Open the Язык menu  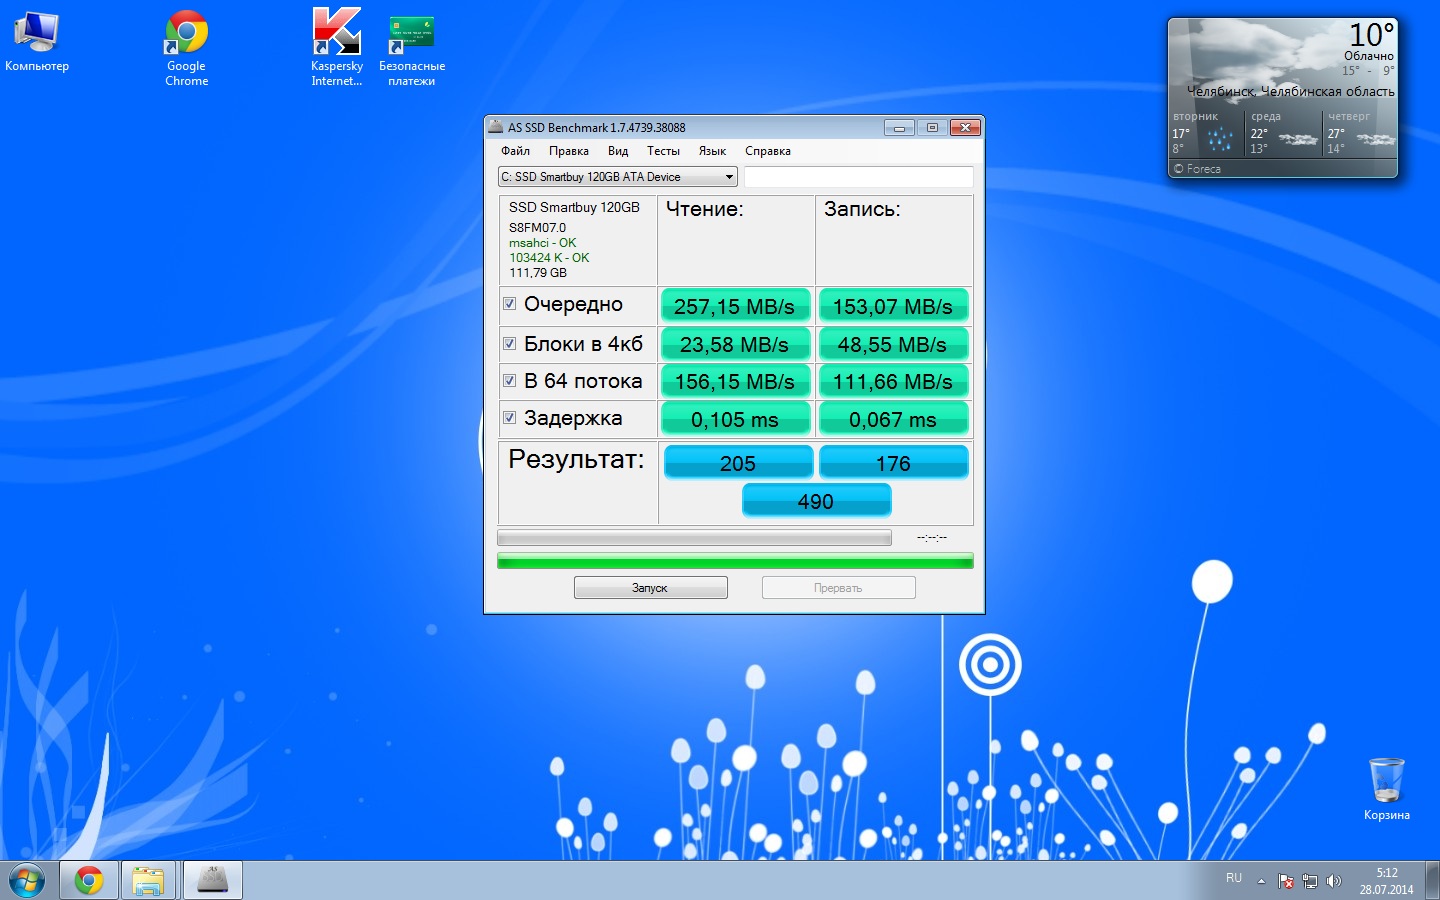[x=712, y=151]
